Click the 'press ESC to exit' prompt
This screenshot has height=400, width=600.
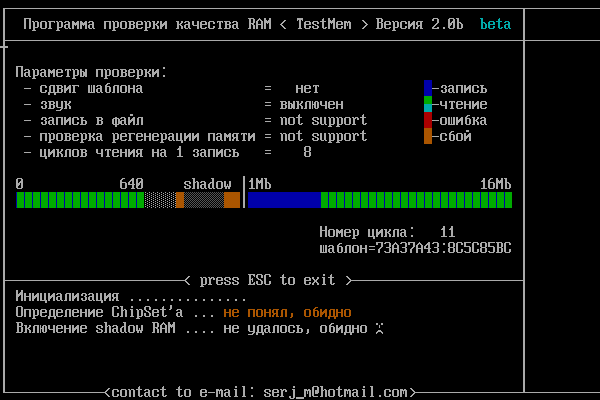click(x=267, y=280)
